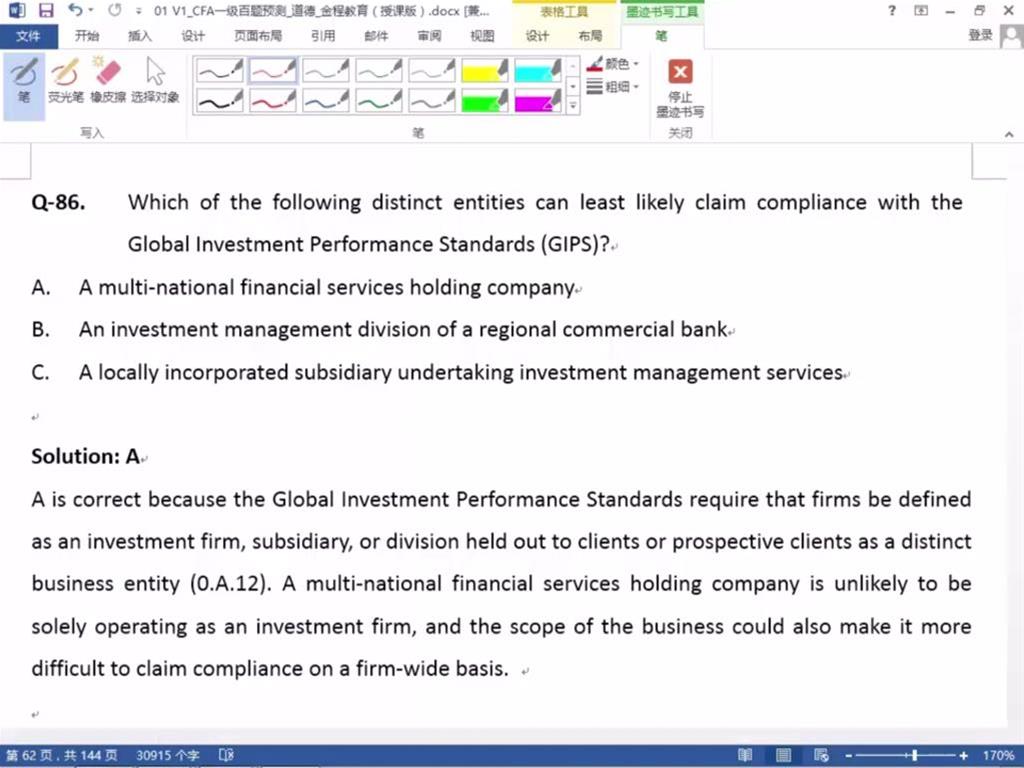
Task: Click the Solution: A heading
Action: [86, 456]
